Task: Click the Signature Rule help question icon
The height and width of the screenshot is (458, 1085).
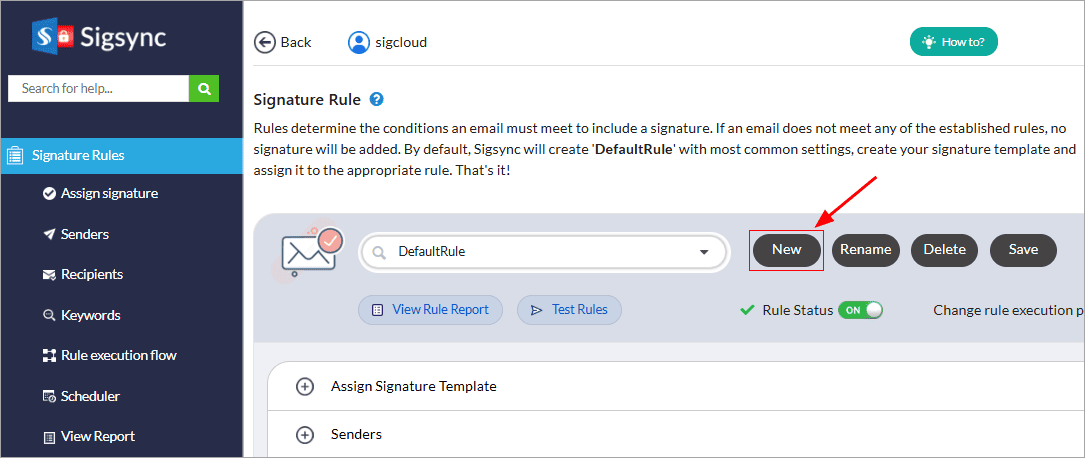Action: [377, 99]
